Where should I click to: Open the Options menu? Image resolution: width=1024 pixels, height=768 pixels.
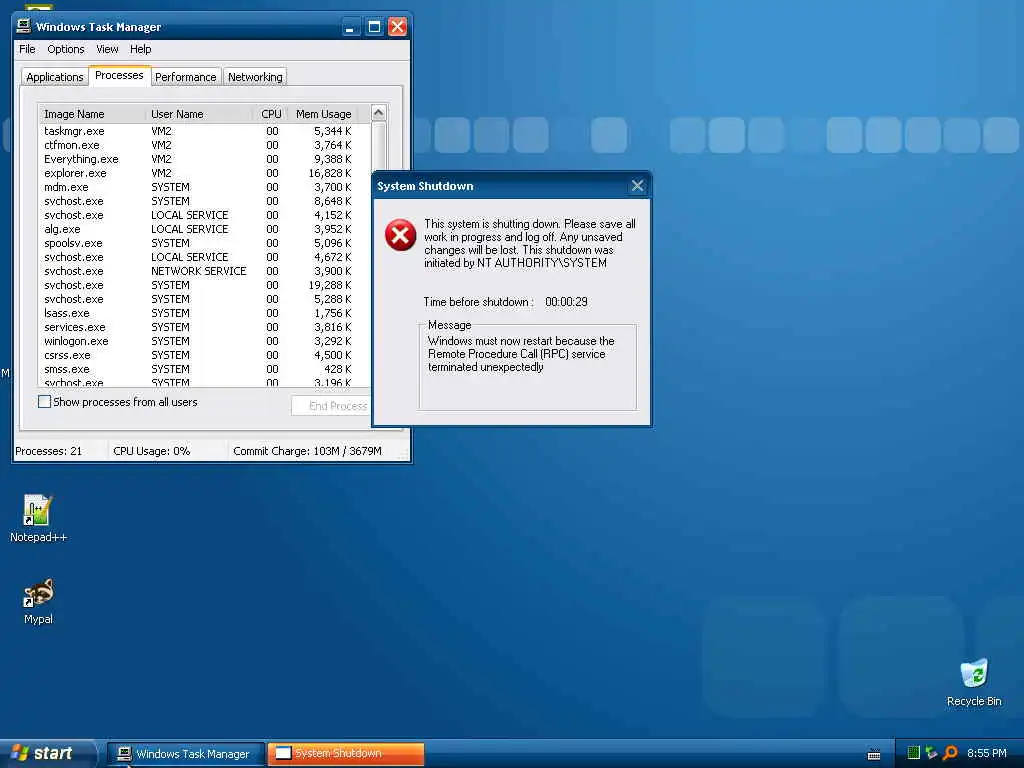[x=65, y=49]
